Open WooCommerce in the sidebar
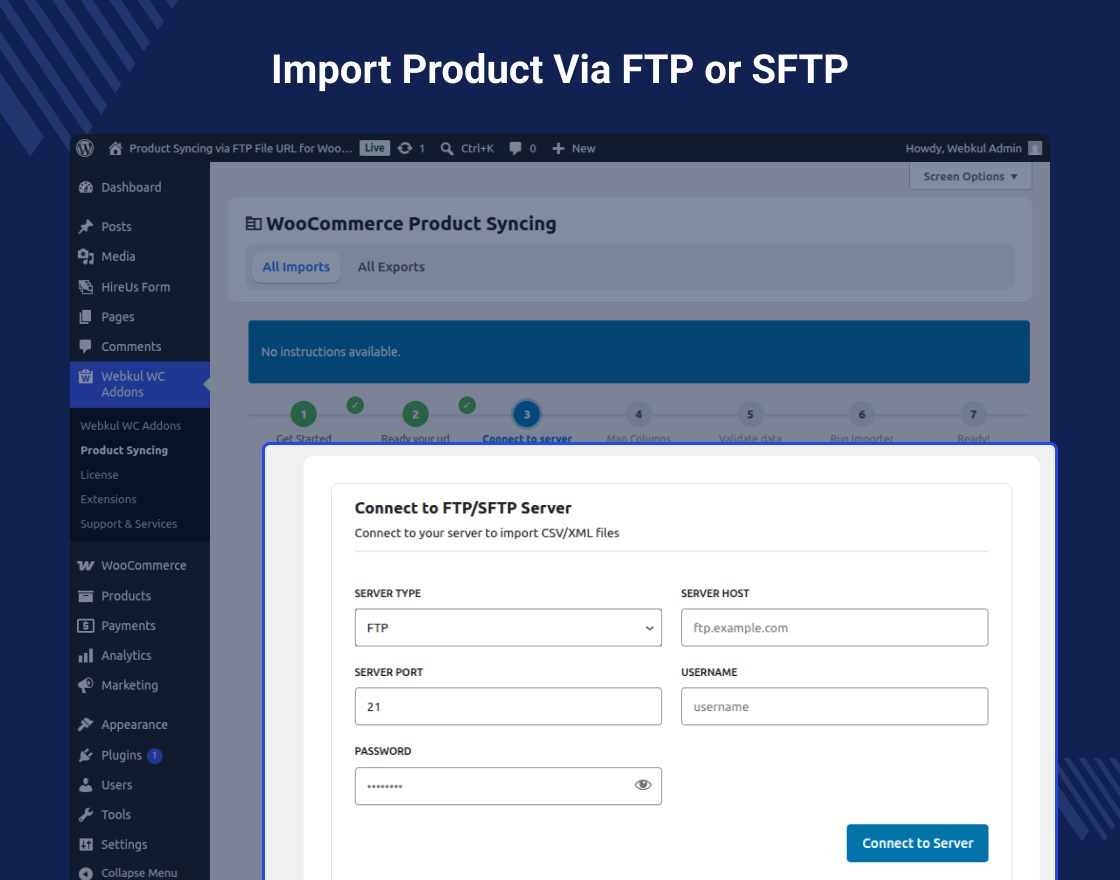The image size is (1120, 880). (x=143, y=565)
